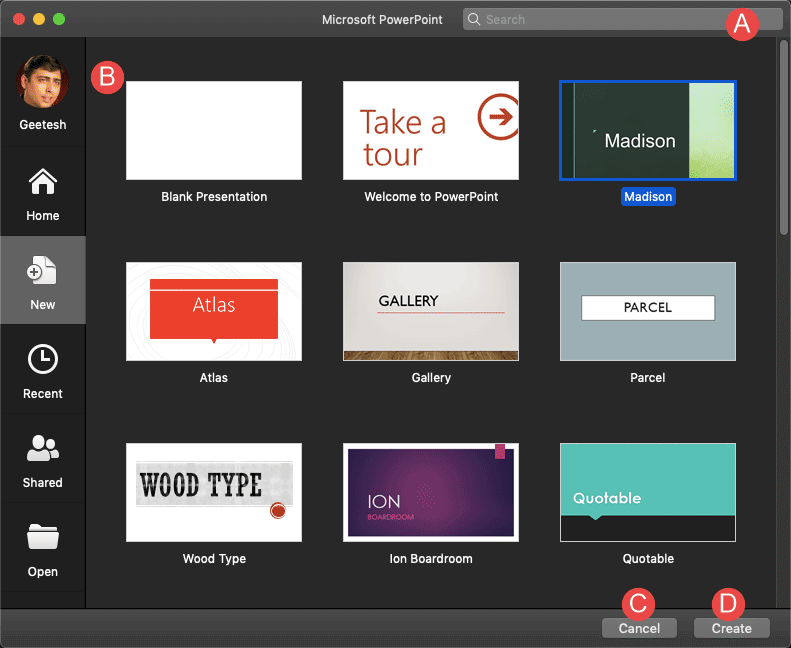Open the Home section in sidebar

click(x=43, y=184)
